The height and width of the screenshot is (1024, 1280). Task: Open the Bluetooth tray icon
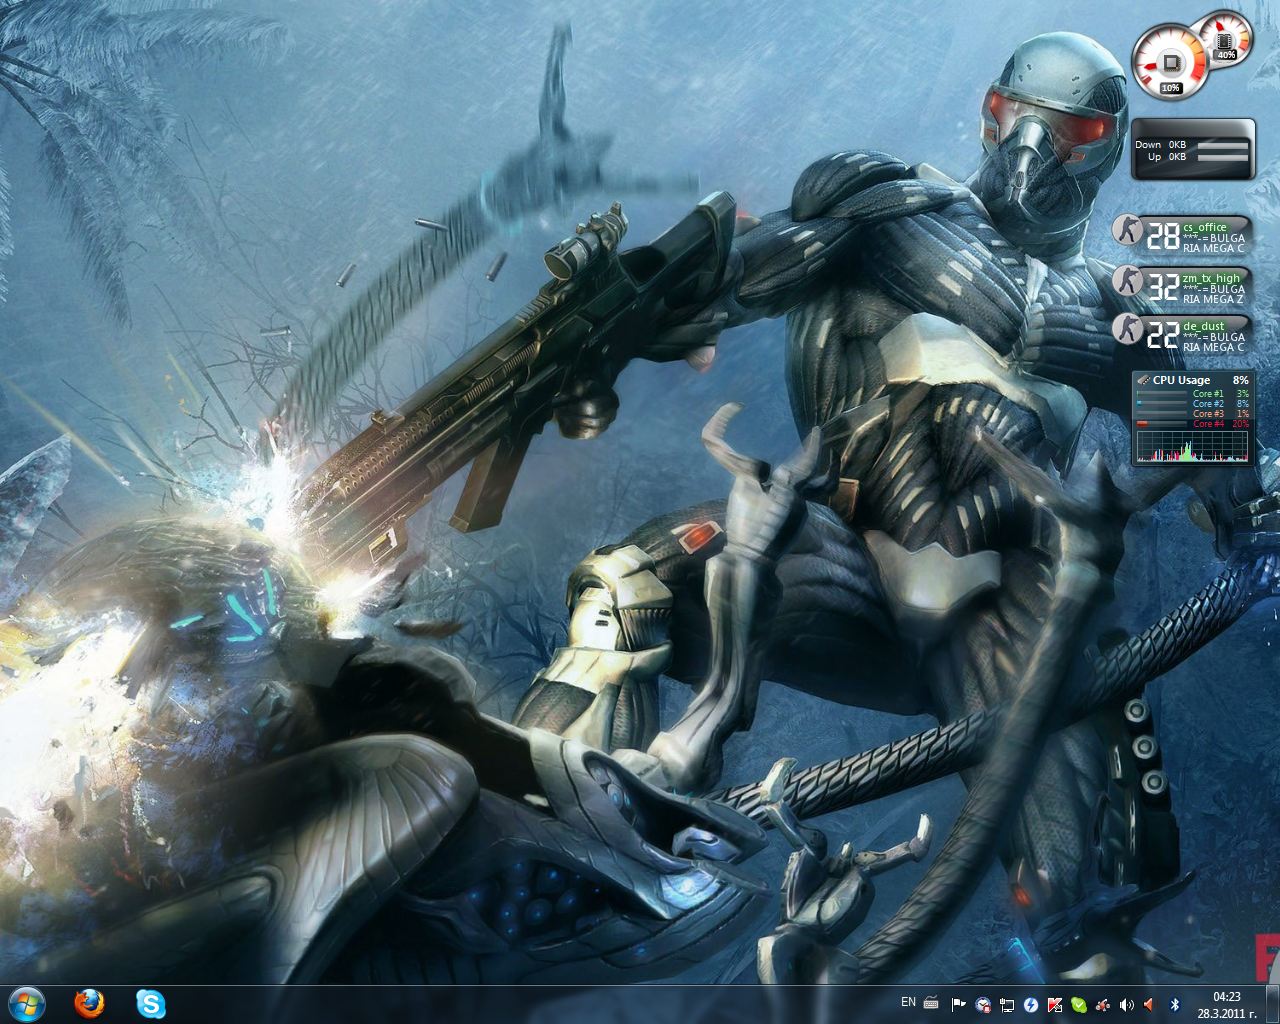(1175, 1005)
